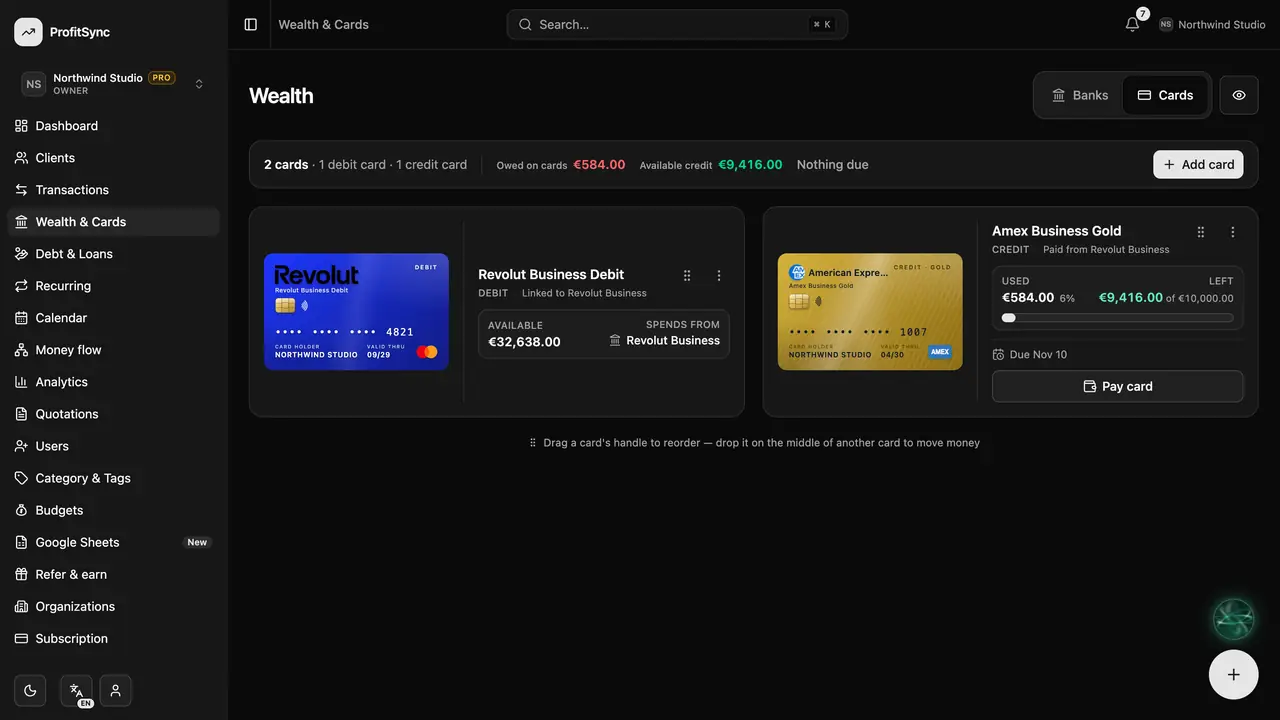Switch to the Banks tab
1280x720 pixels.
(x=1080, y=95)
